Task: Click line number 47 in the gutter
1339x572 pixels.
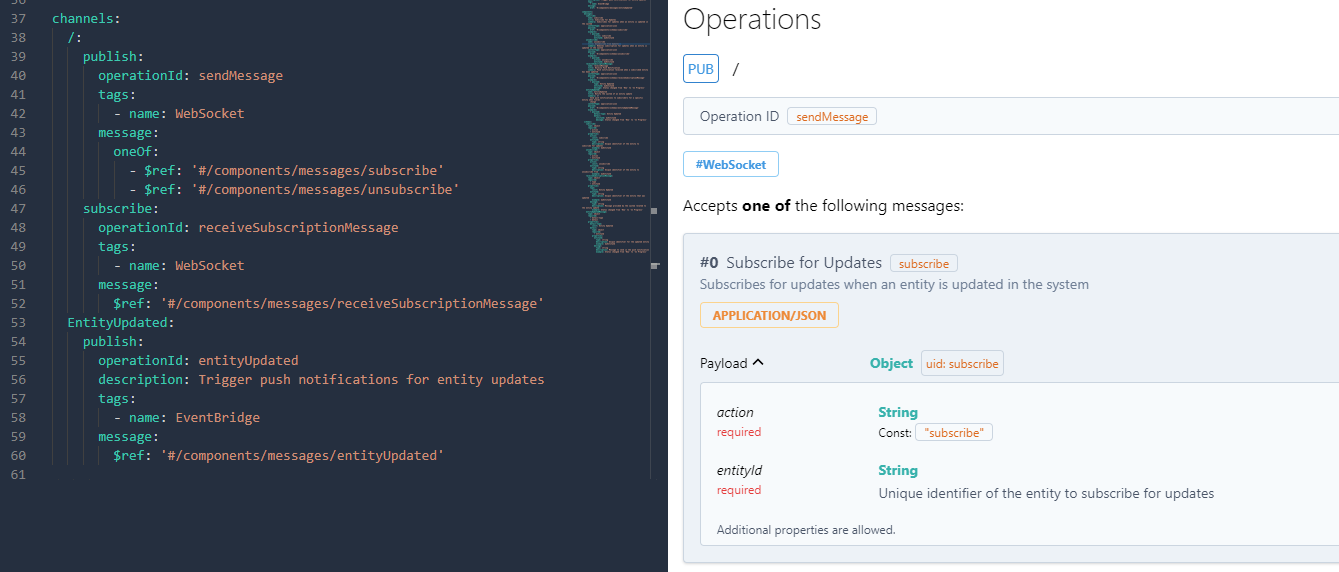Action: tap(18, 209)
